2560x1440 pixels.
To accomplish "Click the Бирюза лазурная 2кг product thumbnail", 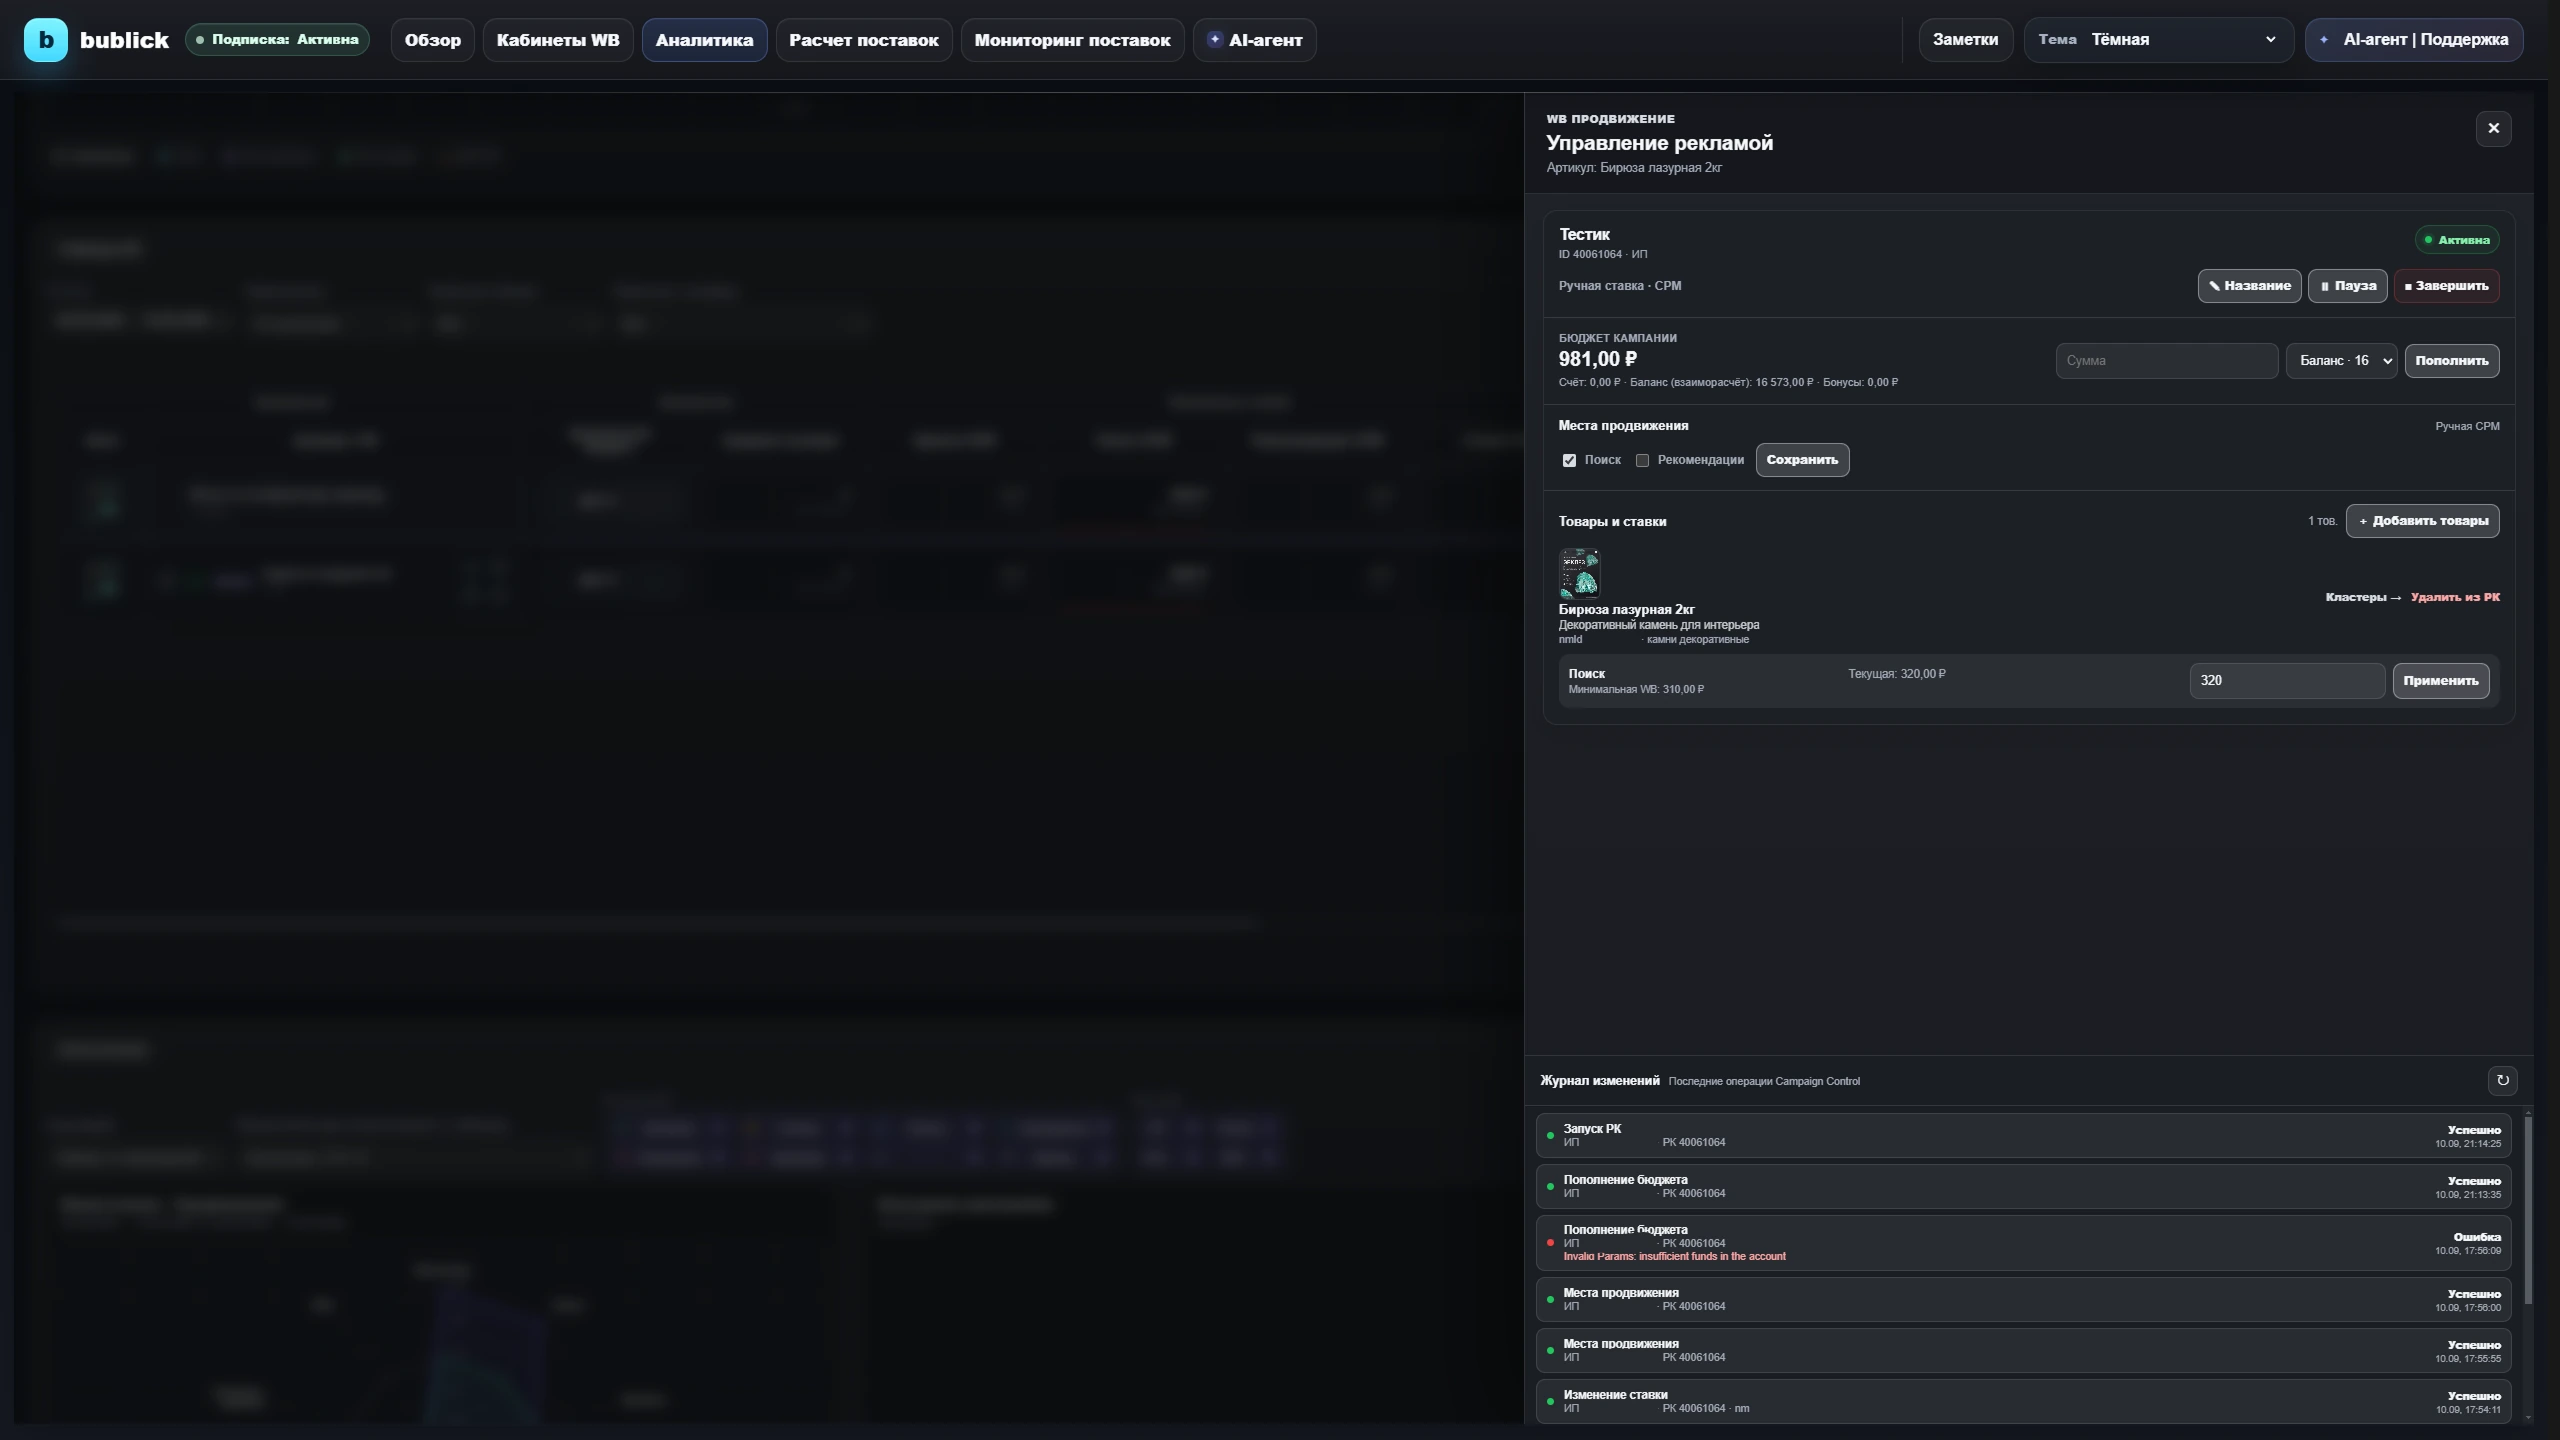I will click(1579, 573).
